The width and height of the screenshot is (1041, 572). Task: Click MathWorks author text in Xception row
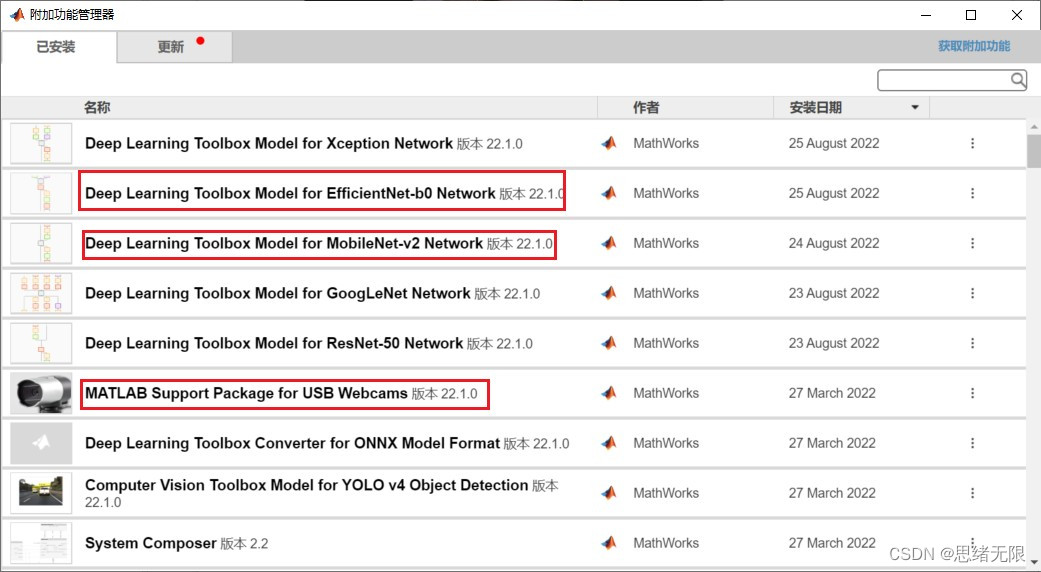[x=666, y=143]
